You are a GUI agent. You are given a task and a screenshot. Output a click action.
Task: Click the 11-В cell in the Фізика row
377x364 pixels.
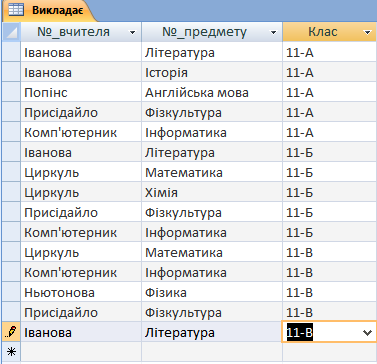pyautogui.click(x=330, y=292)
